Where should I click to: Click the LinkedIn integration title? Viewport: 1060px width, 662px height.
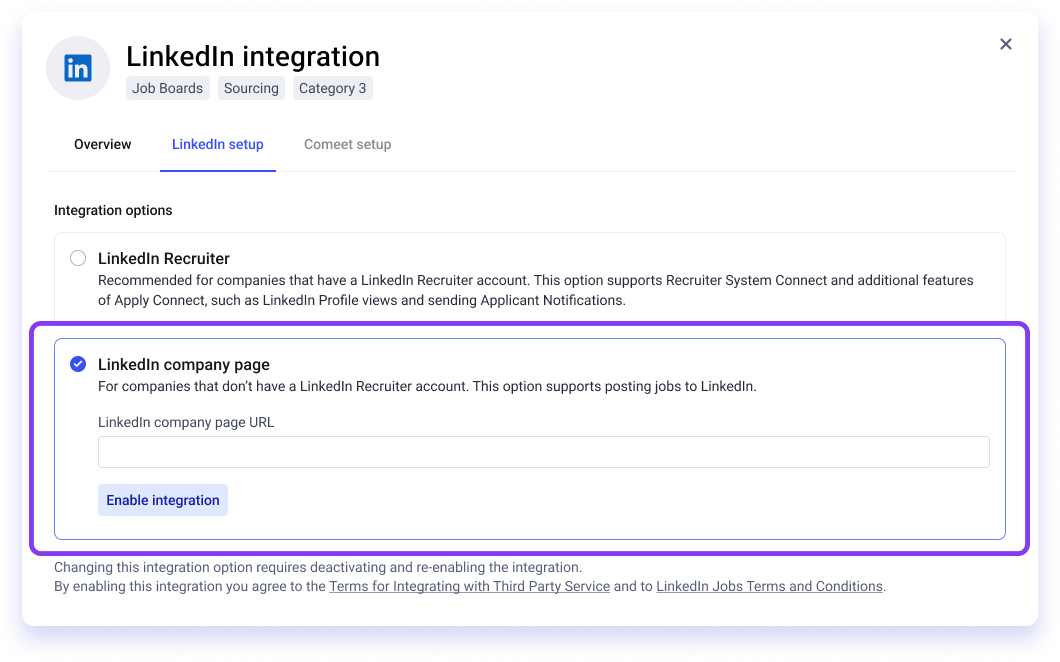[x=253, y=56]
